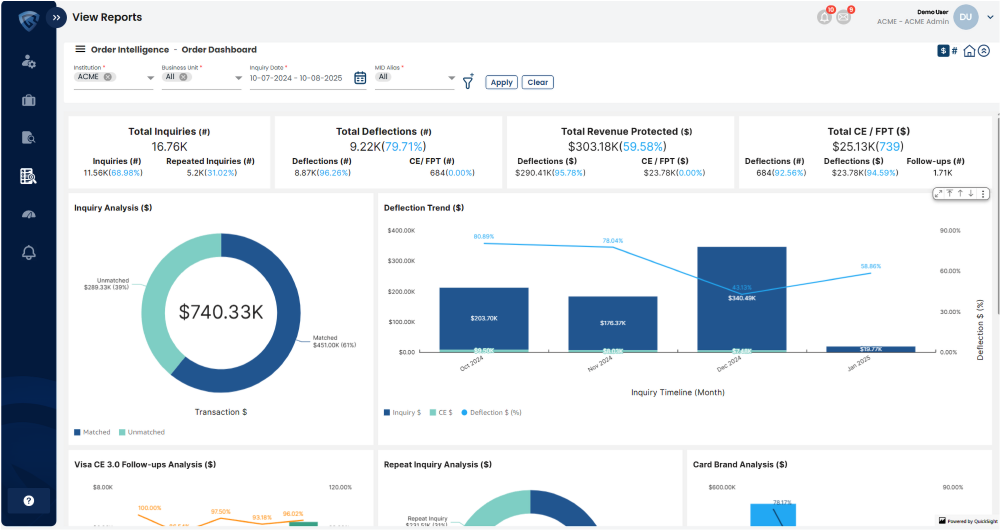This screenshot has height=530, width=1000.
Task: Open the Deflection Trend more options menu
Action: pyautogui.click(x=983, y=194)
